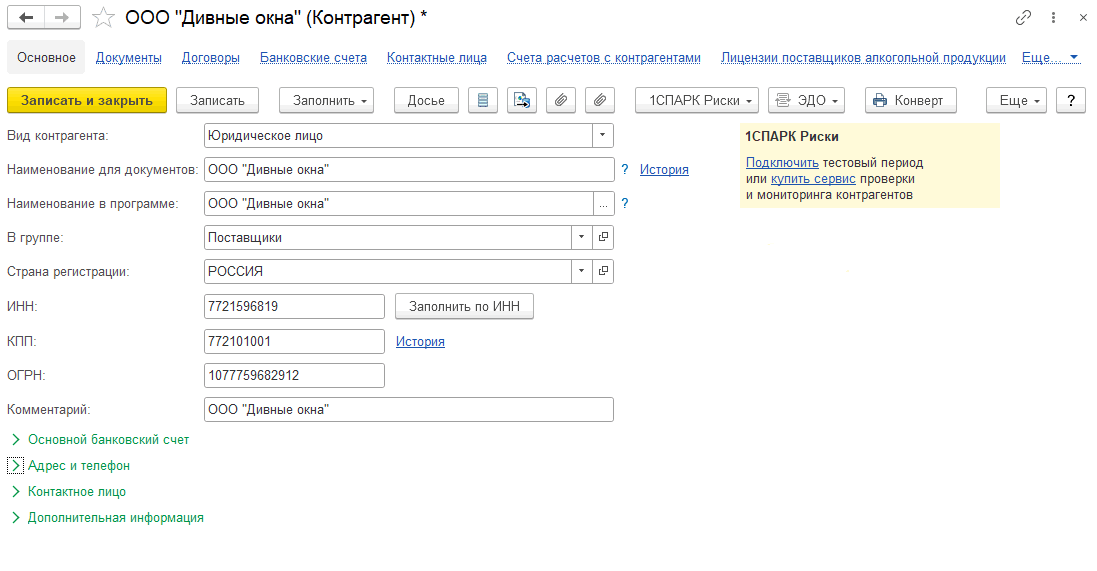Click the question mark help button in the toolbar
This screenshot has width=1097, height=571.
[x=1071, y=100]
